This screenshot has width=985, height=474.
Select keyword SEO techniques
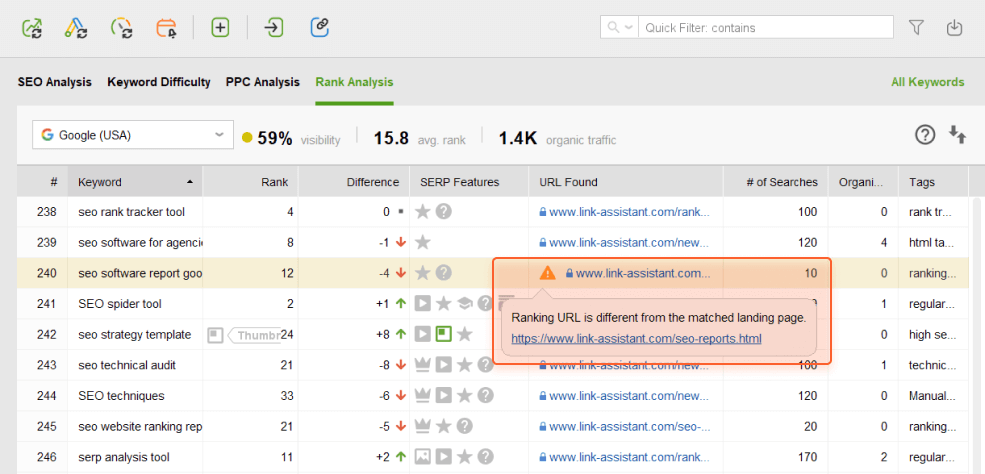[121, 396]
